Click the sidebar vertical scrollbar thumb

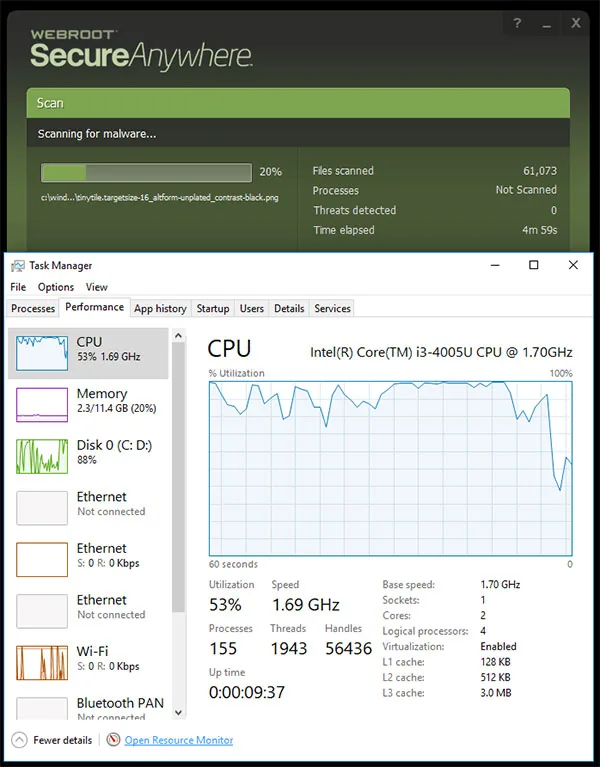click(178, 477)
